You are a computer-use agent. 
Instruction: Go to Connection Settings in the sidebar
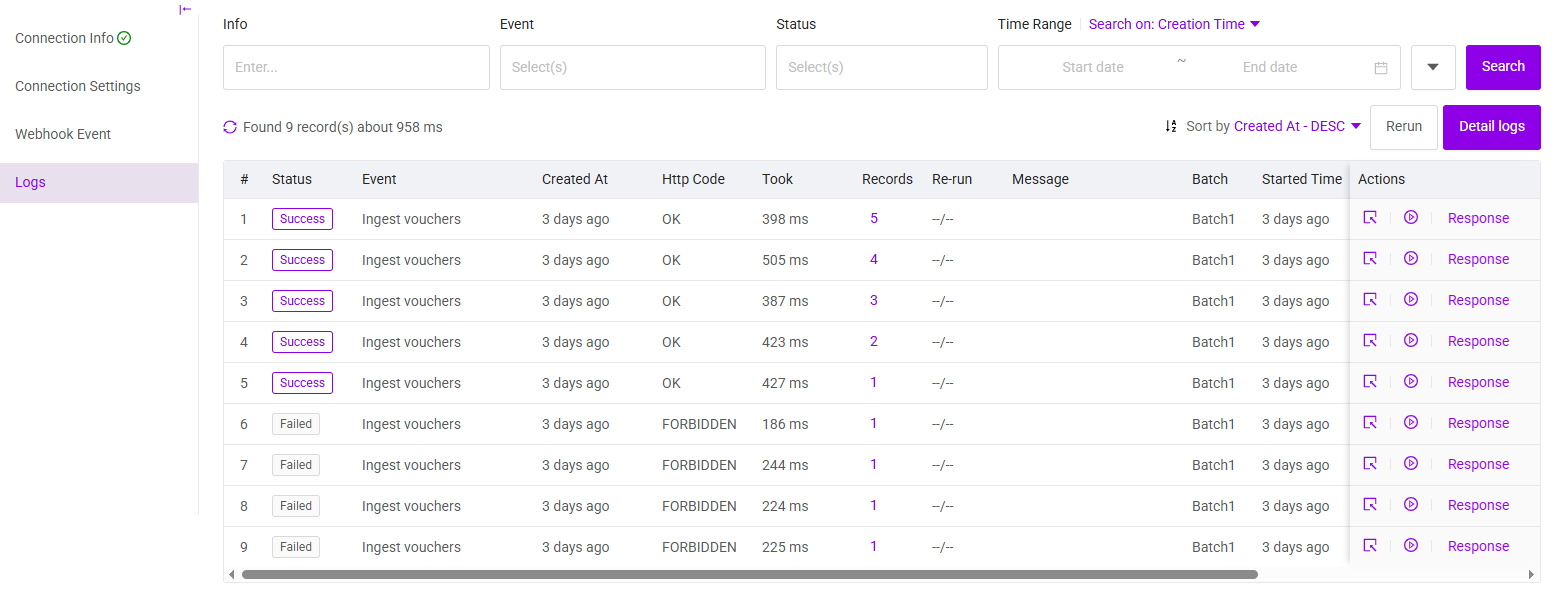(x=78, y=86)
